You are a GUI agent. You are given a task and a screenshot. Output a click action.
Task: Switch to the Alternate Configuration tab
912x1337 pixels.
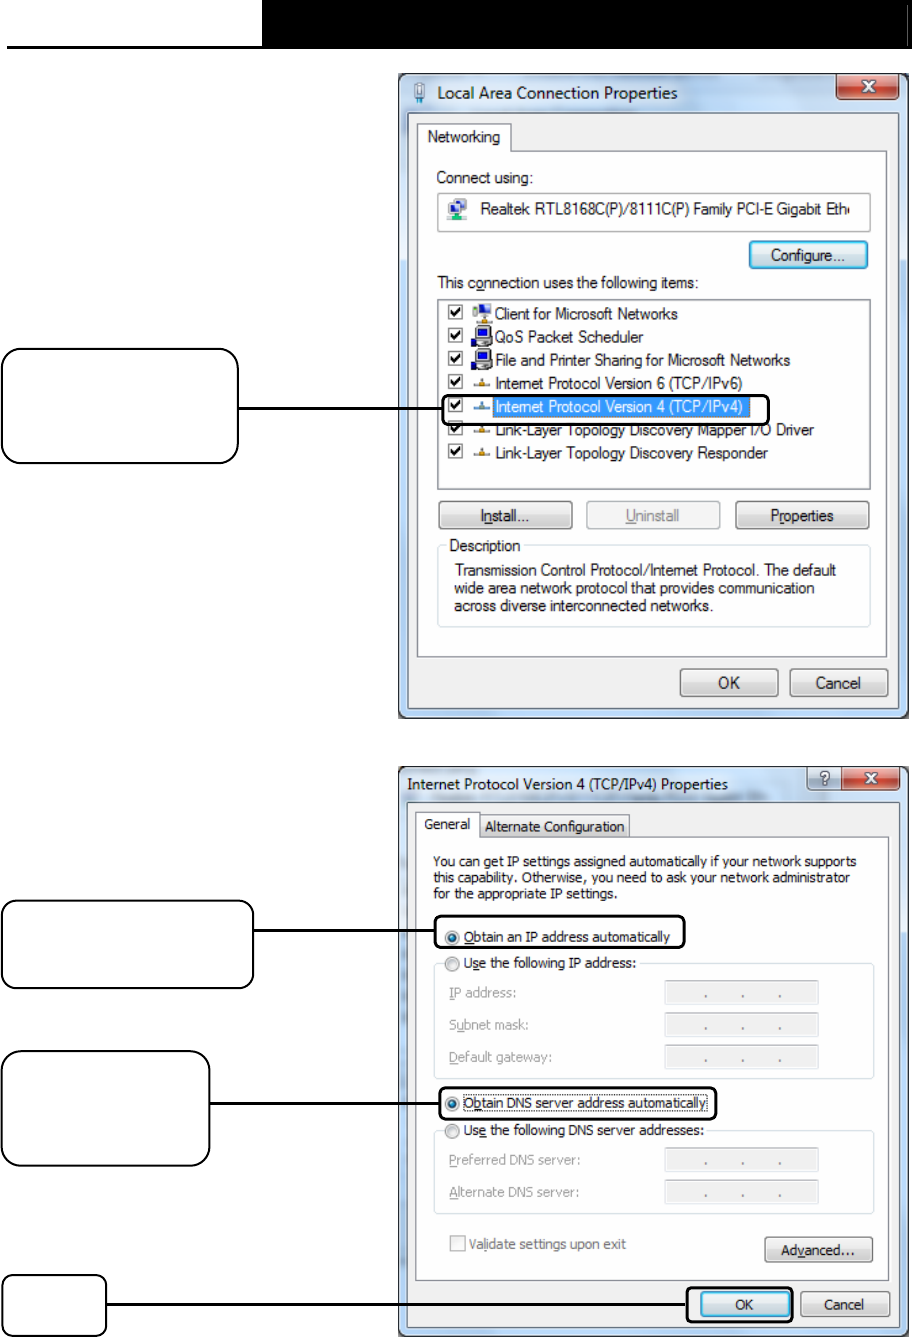pos(554,826)
